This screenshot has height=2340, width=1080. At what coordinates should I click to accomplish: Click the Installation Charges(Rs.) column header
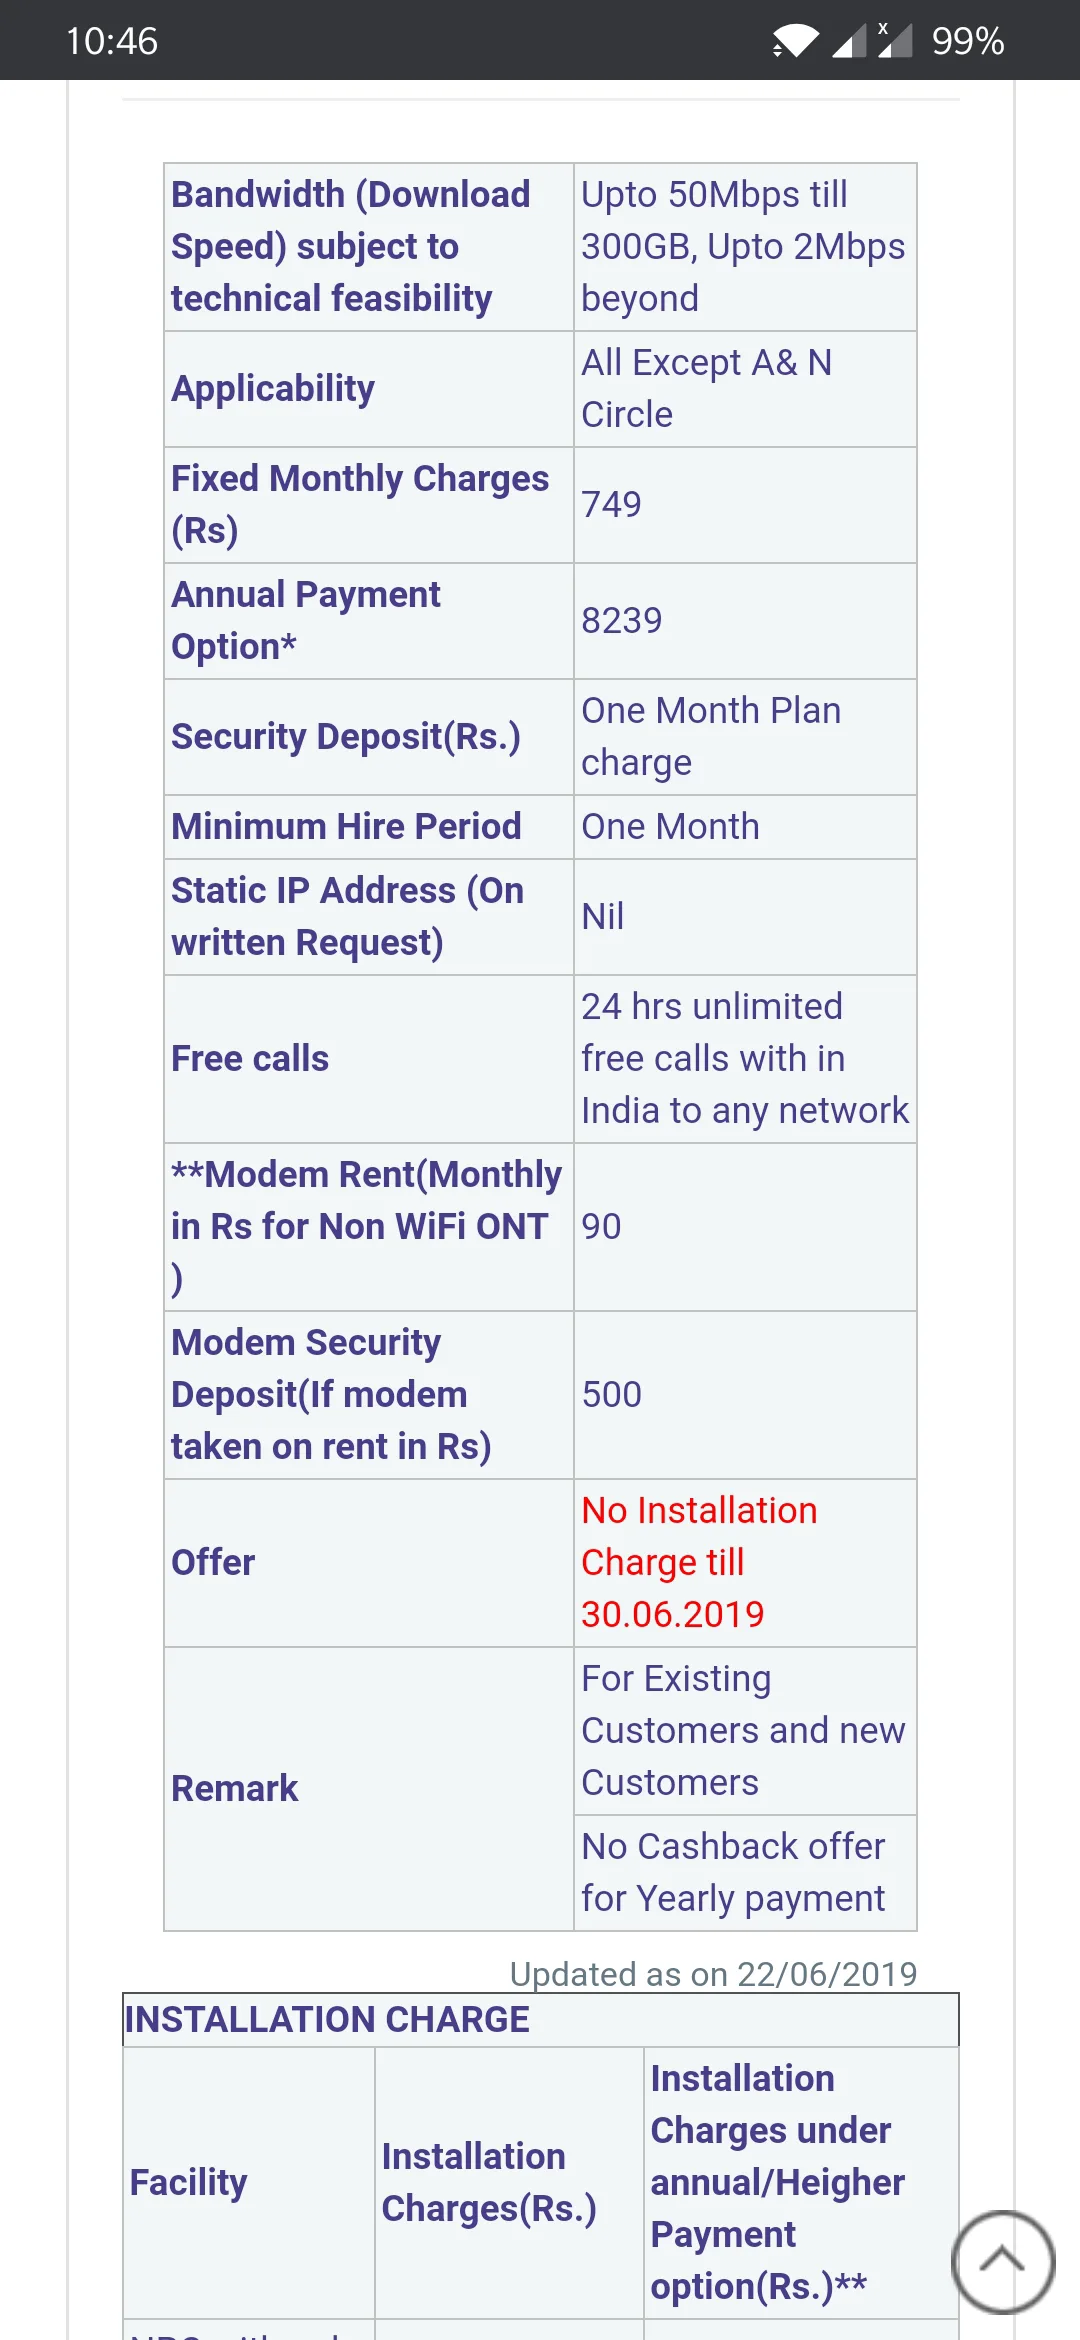(x=489, y=2182)
